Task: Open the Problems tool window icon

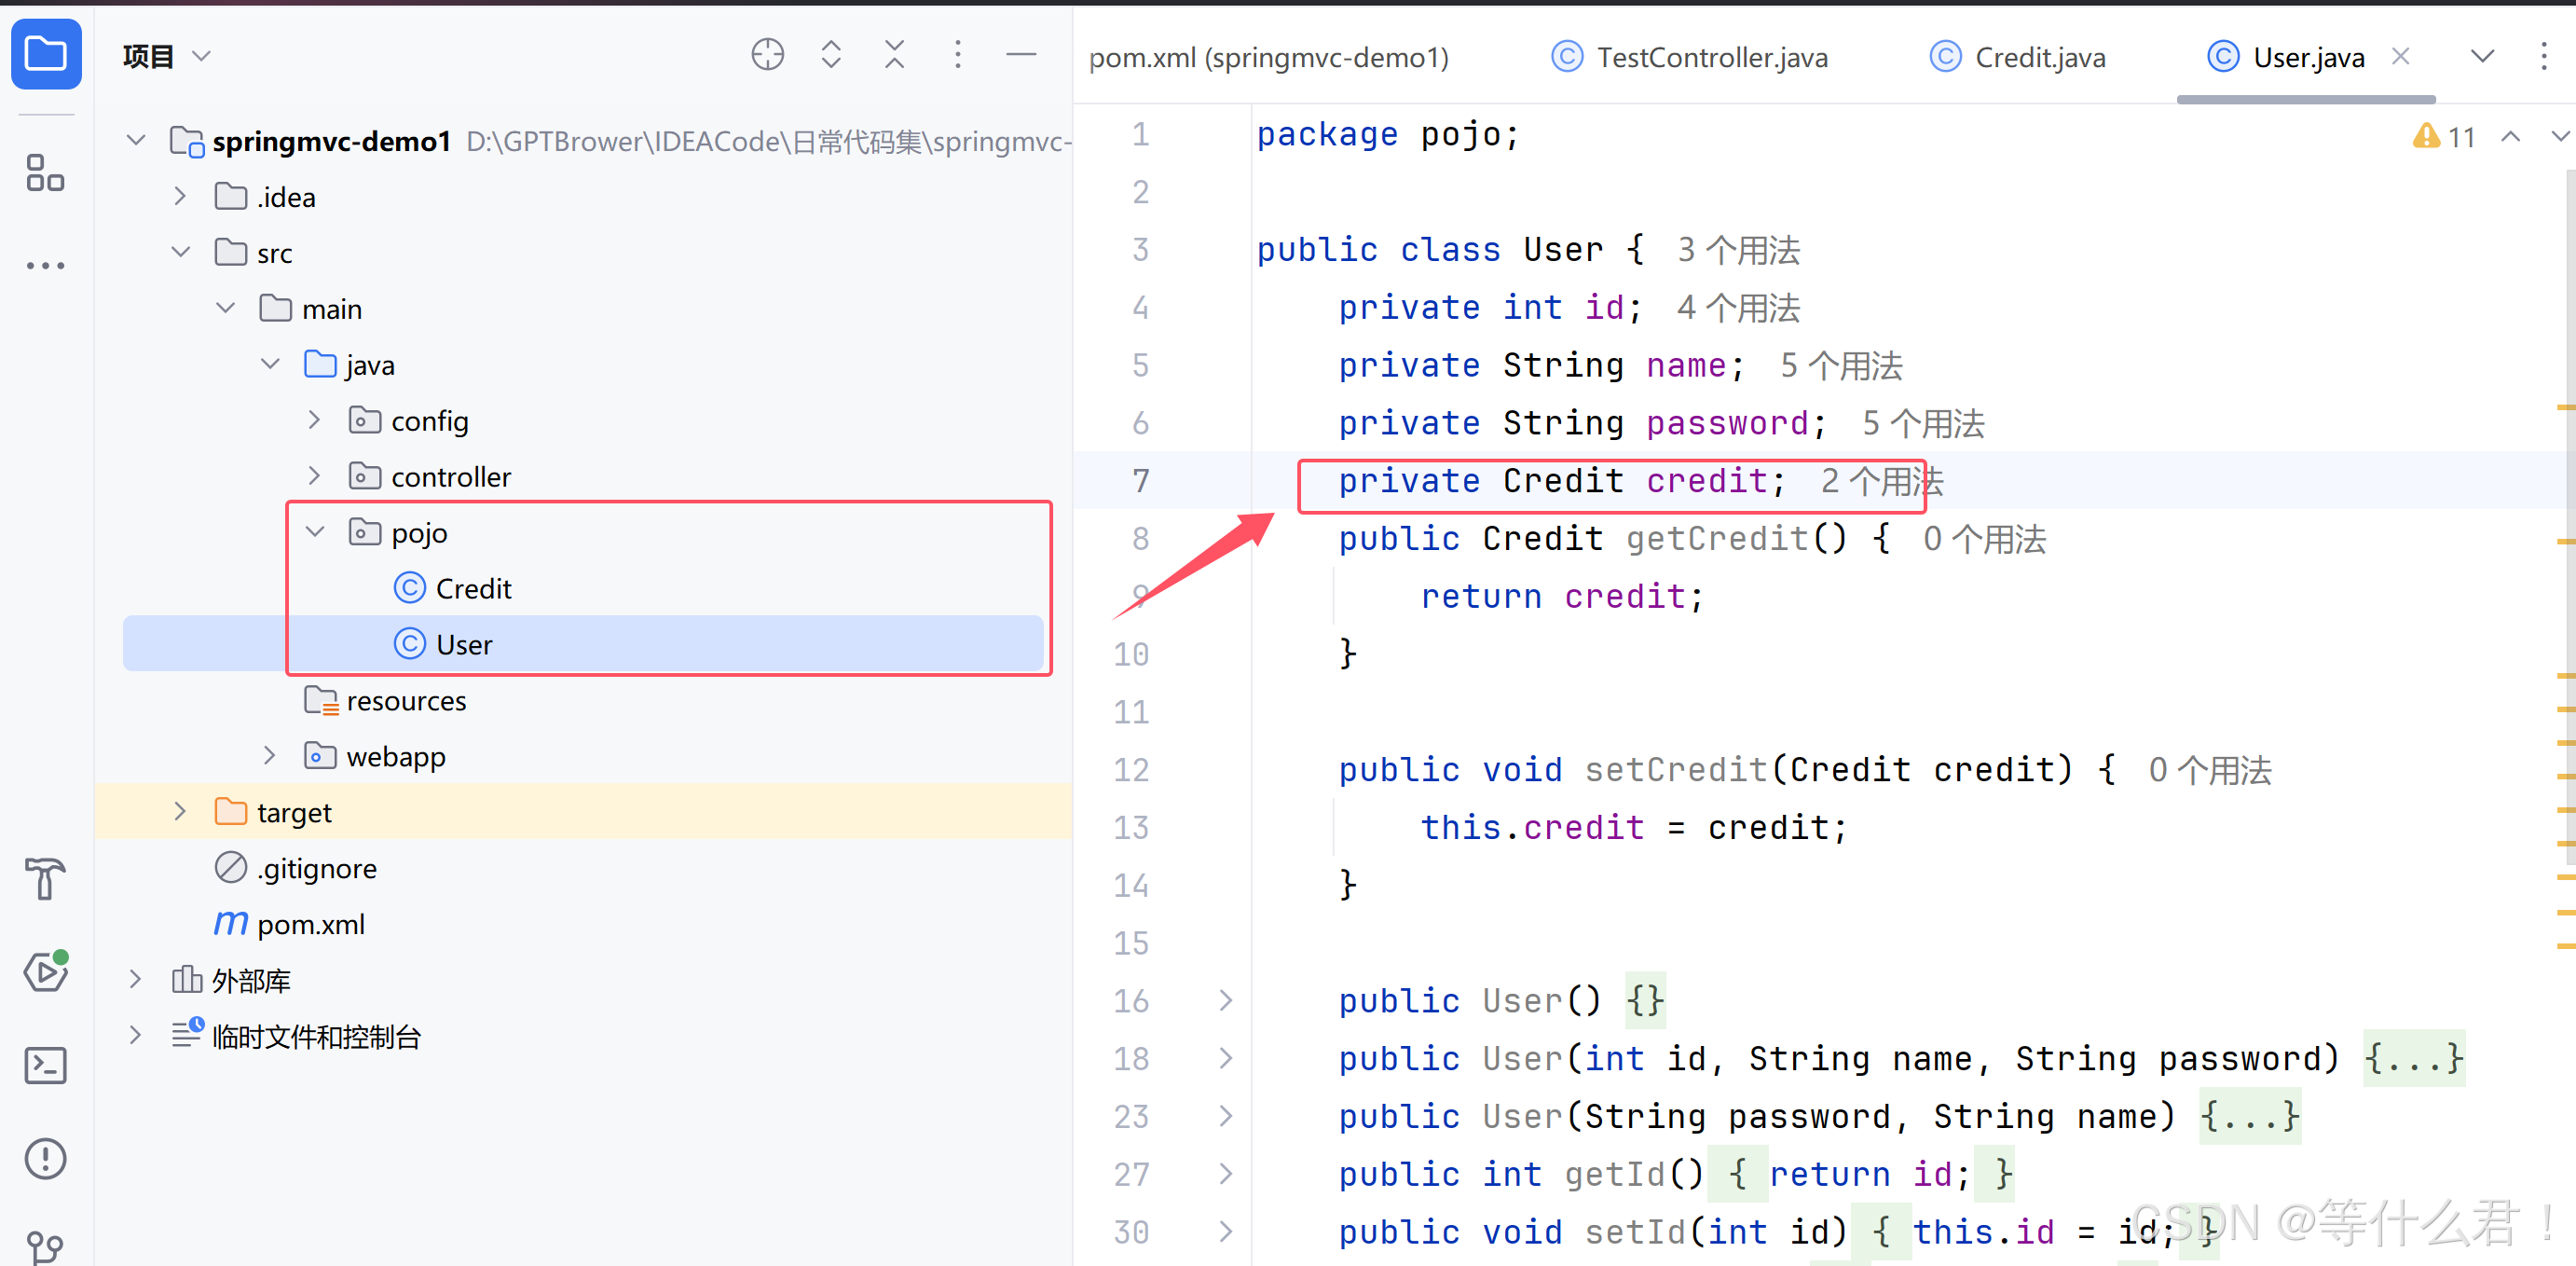Action: click(x=46, y=1158)
